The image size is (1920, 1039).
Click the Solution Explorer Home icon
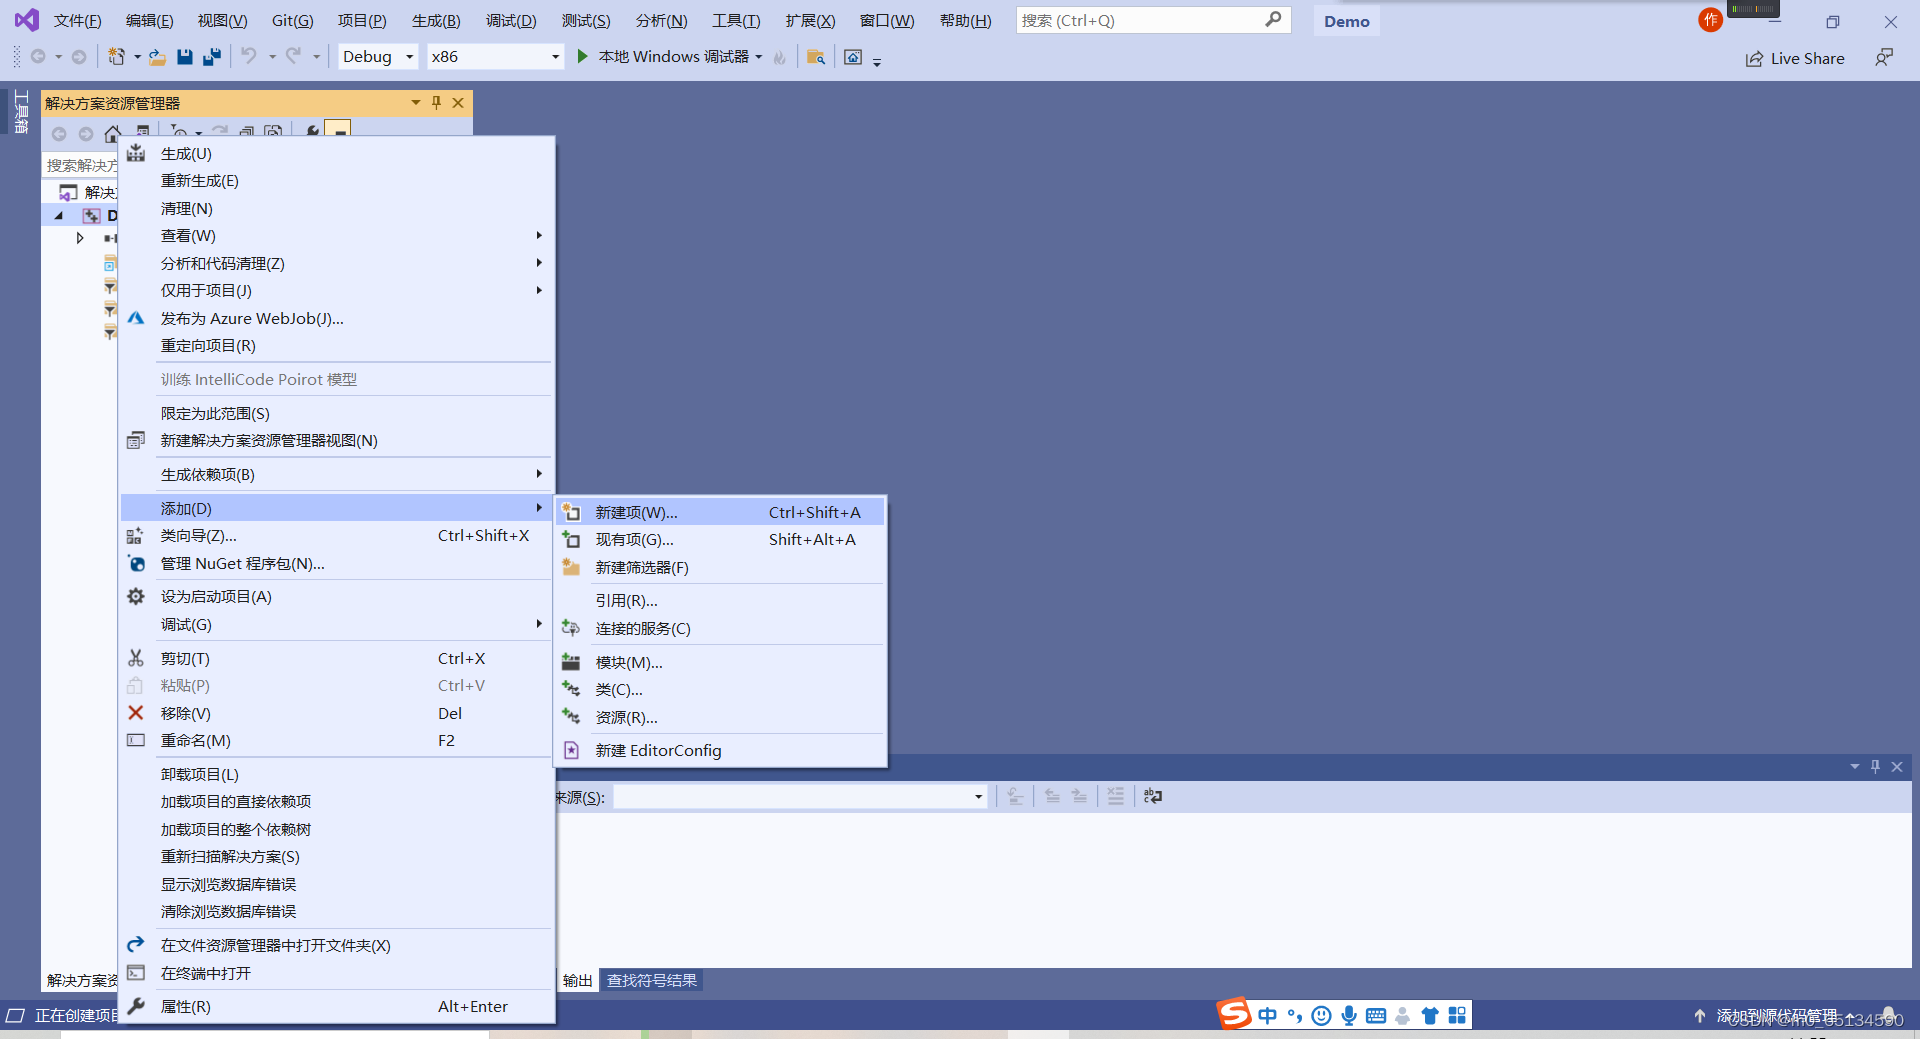click(x=112, y=133)
